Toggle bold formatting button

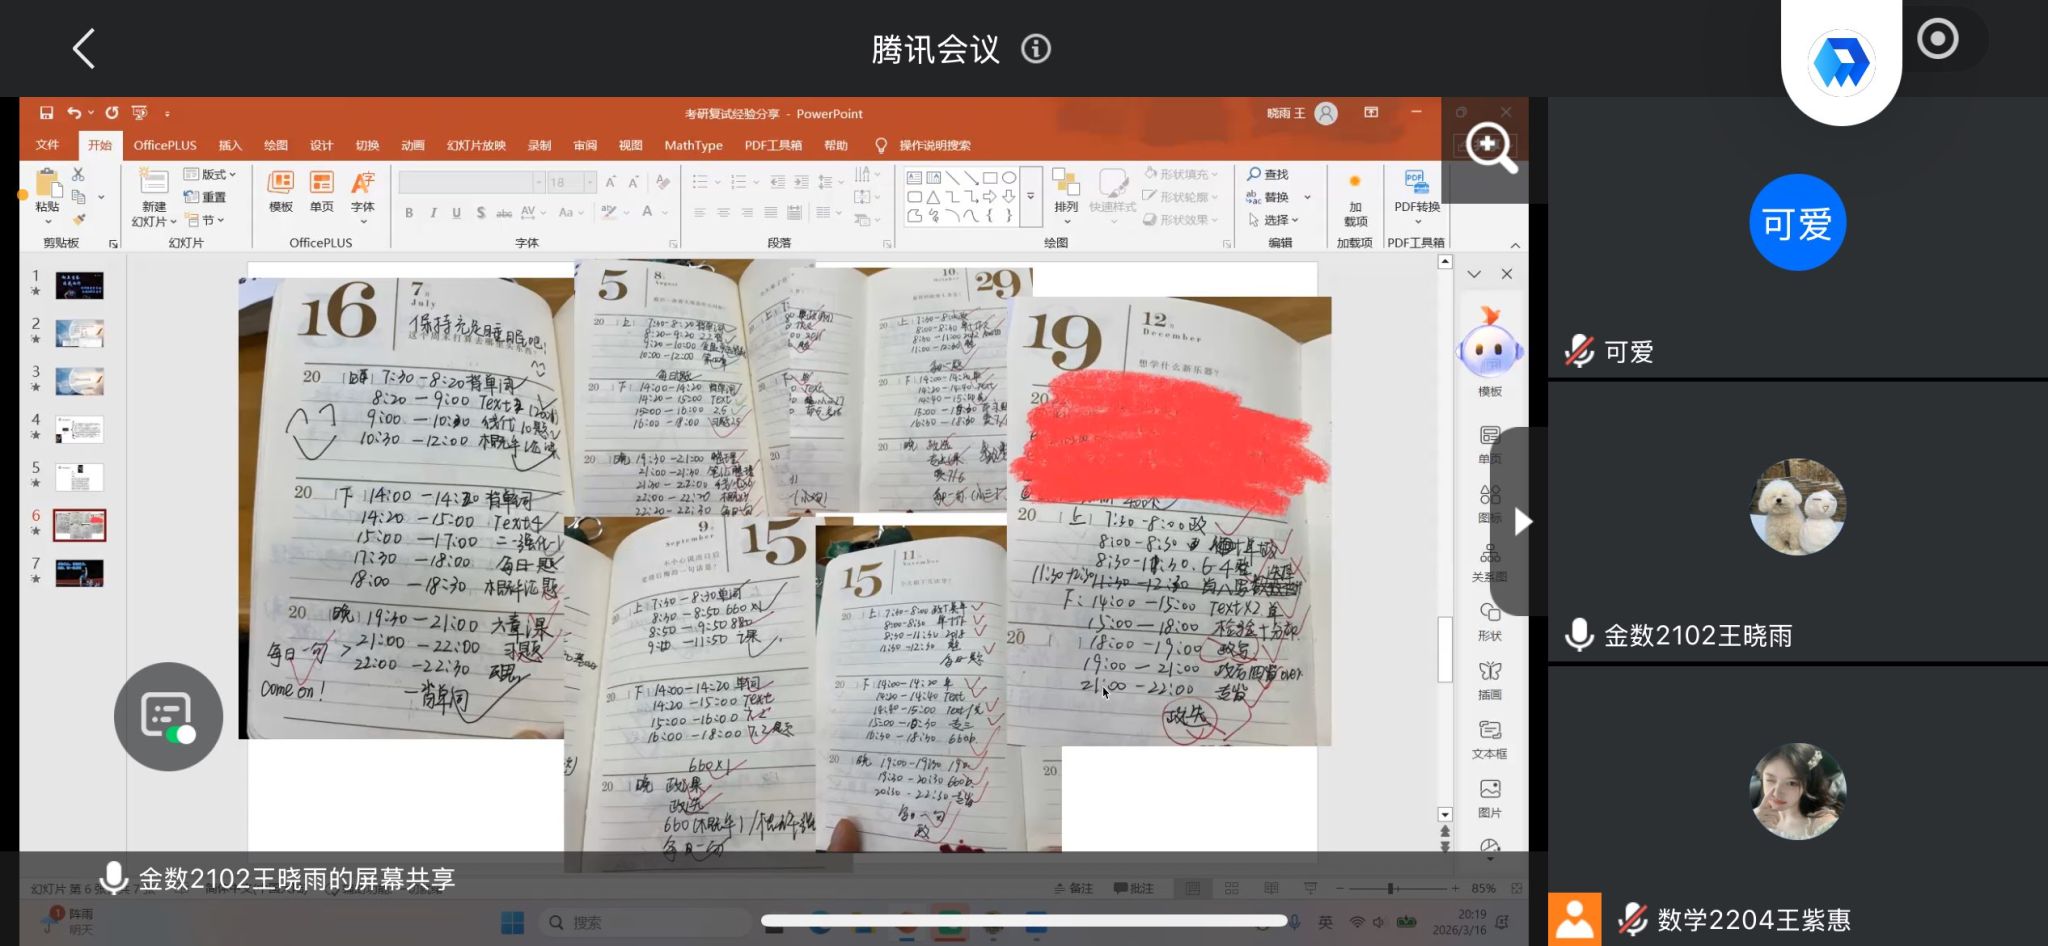tap(409, 213)
